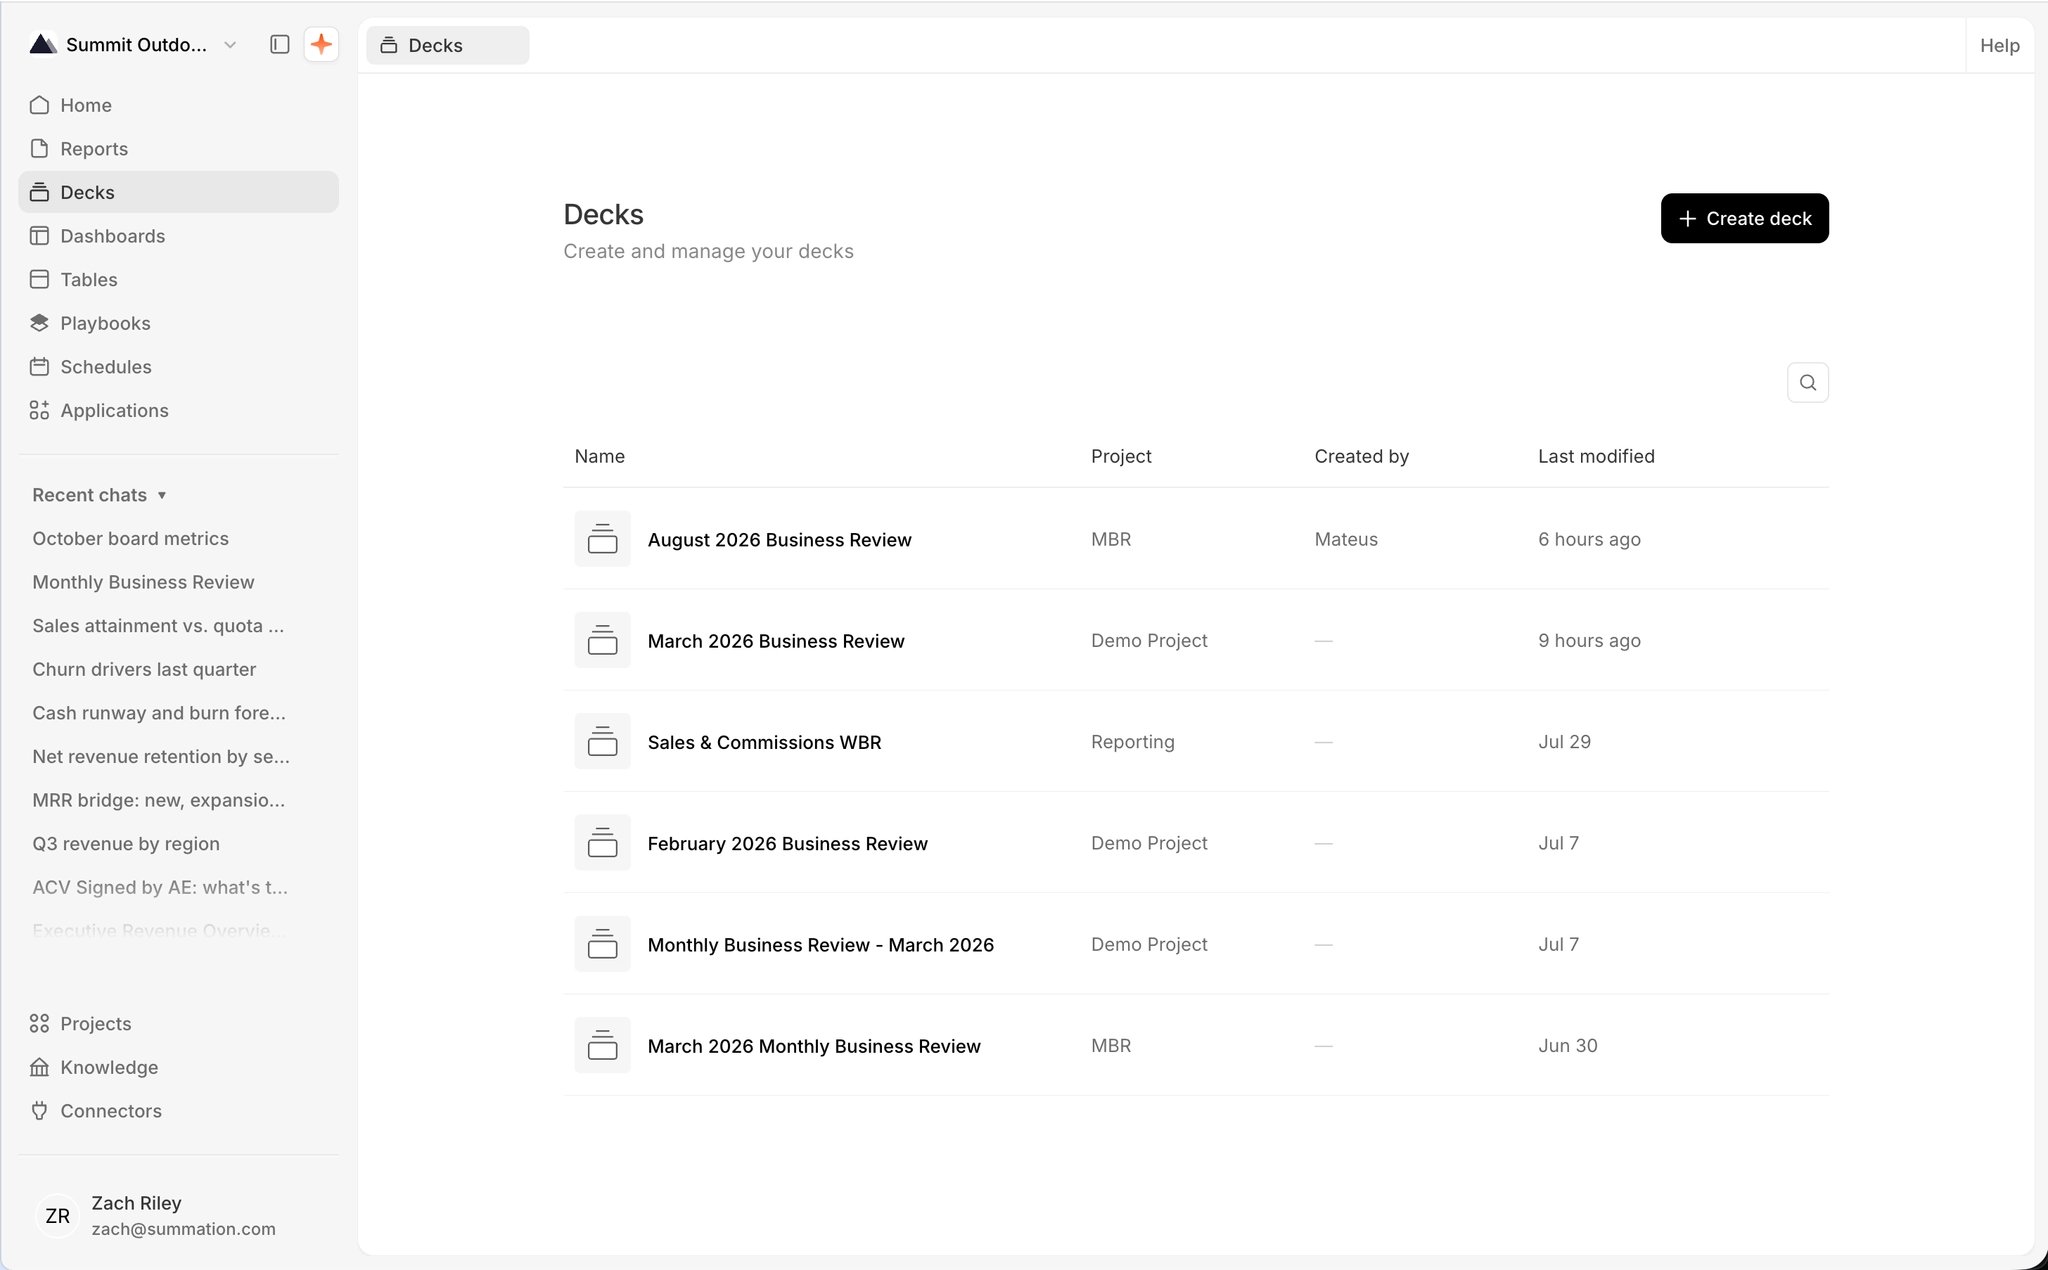This screenshot has width=2048, height=1270.
Task: Click the deck icon for Sales & Commissions WBR
Action: 602,741
